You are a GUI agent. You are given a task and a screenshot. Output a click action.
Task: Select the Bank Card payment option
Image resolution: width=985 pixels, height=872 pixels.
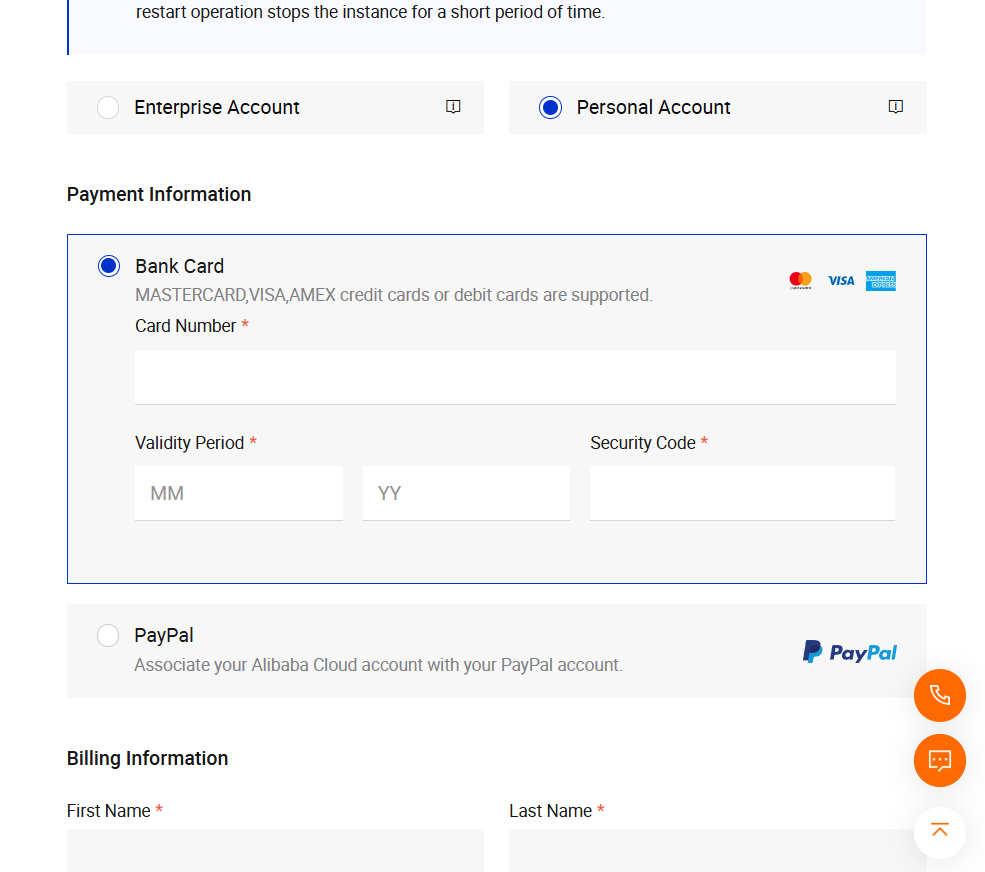click(109, 266)
